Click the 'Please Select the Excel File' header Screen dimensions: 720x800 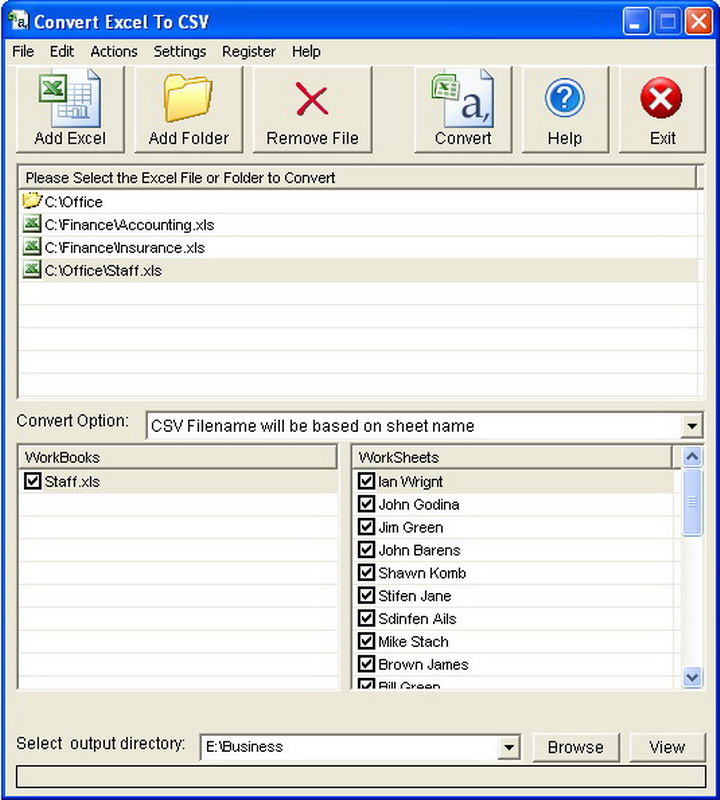pyautogui.click(x=357, y=178)
